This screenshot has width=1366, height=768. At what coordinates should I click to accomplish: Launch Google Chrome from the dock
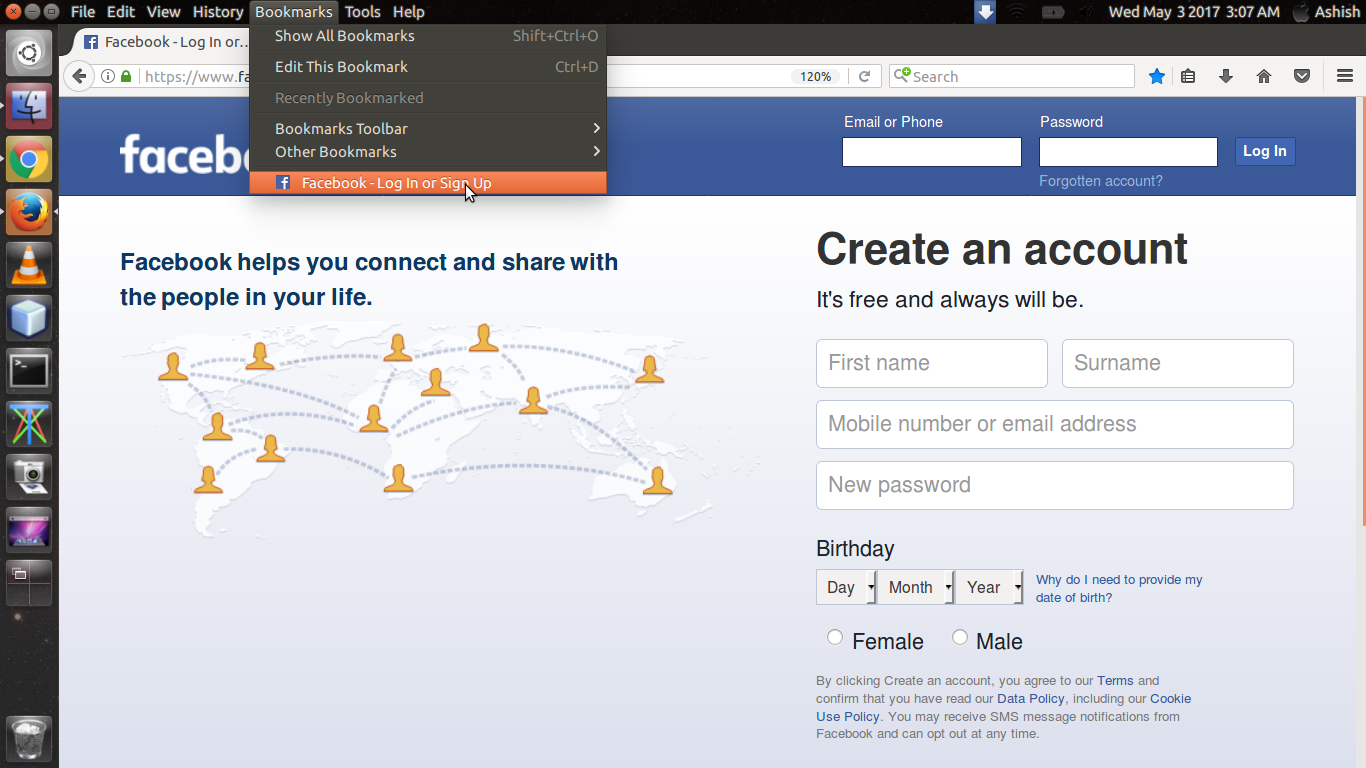pos(29,159)
